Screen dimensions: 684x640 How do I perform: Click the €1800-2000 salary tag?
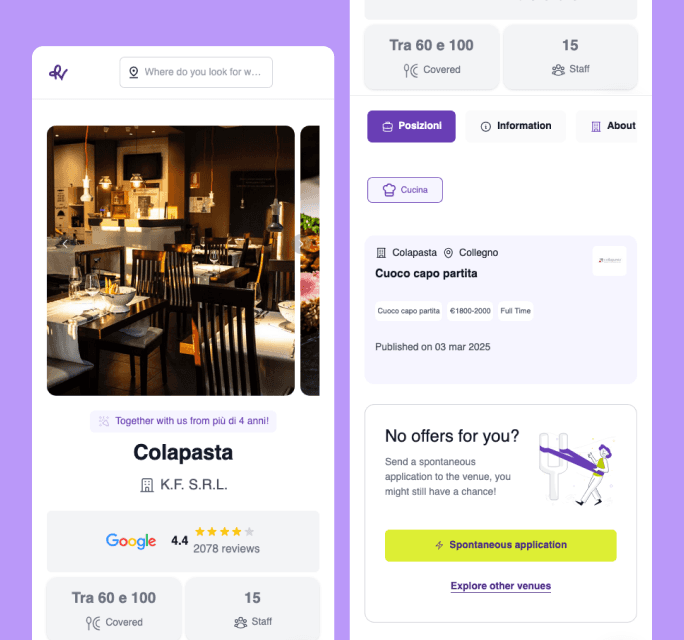[470, 311]
